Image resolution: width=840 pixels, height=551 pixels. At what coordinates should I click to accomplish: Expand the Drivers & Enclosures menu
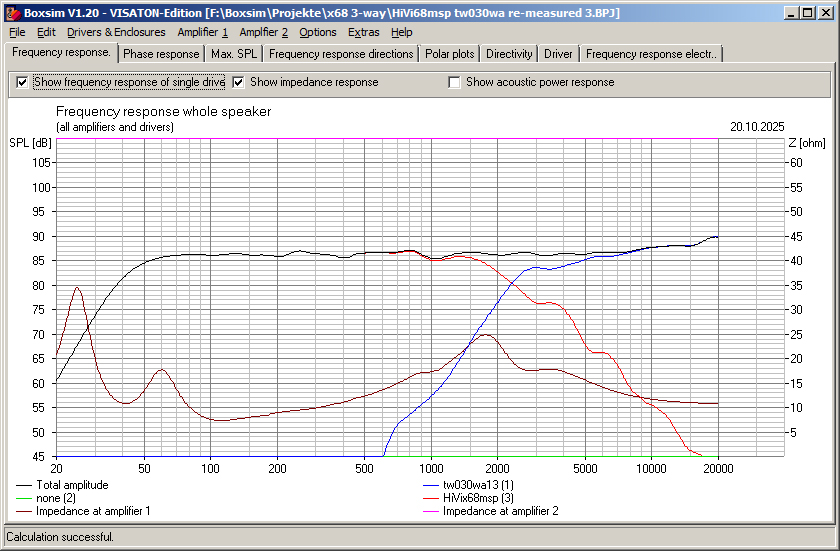coord(116,32)
